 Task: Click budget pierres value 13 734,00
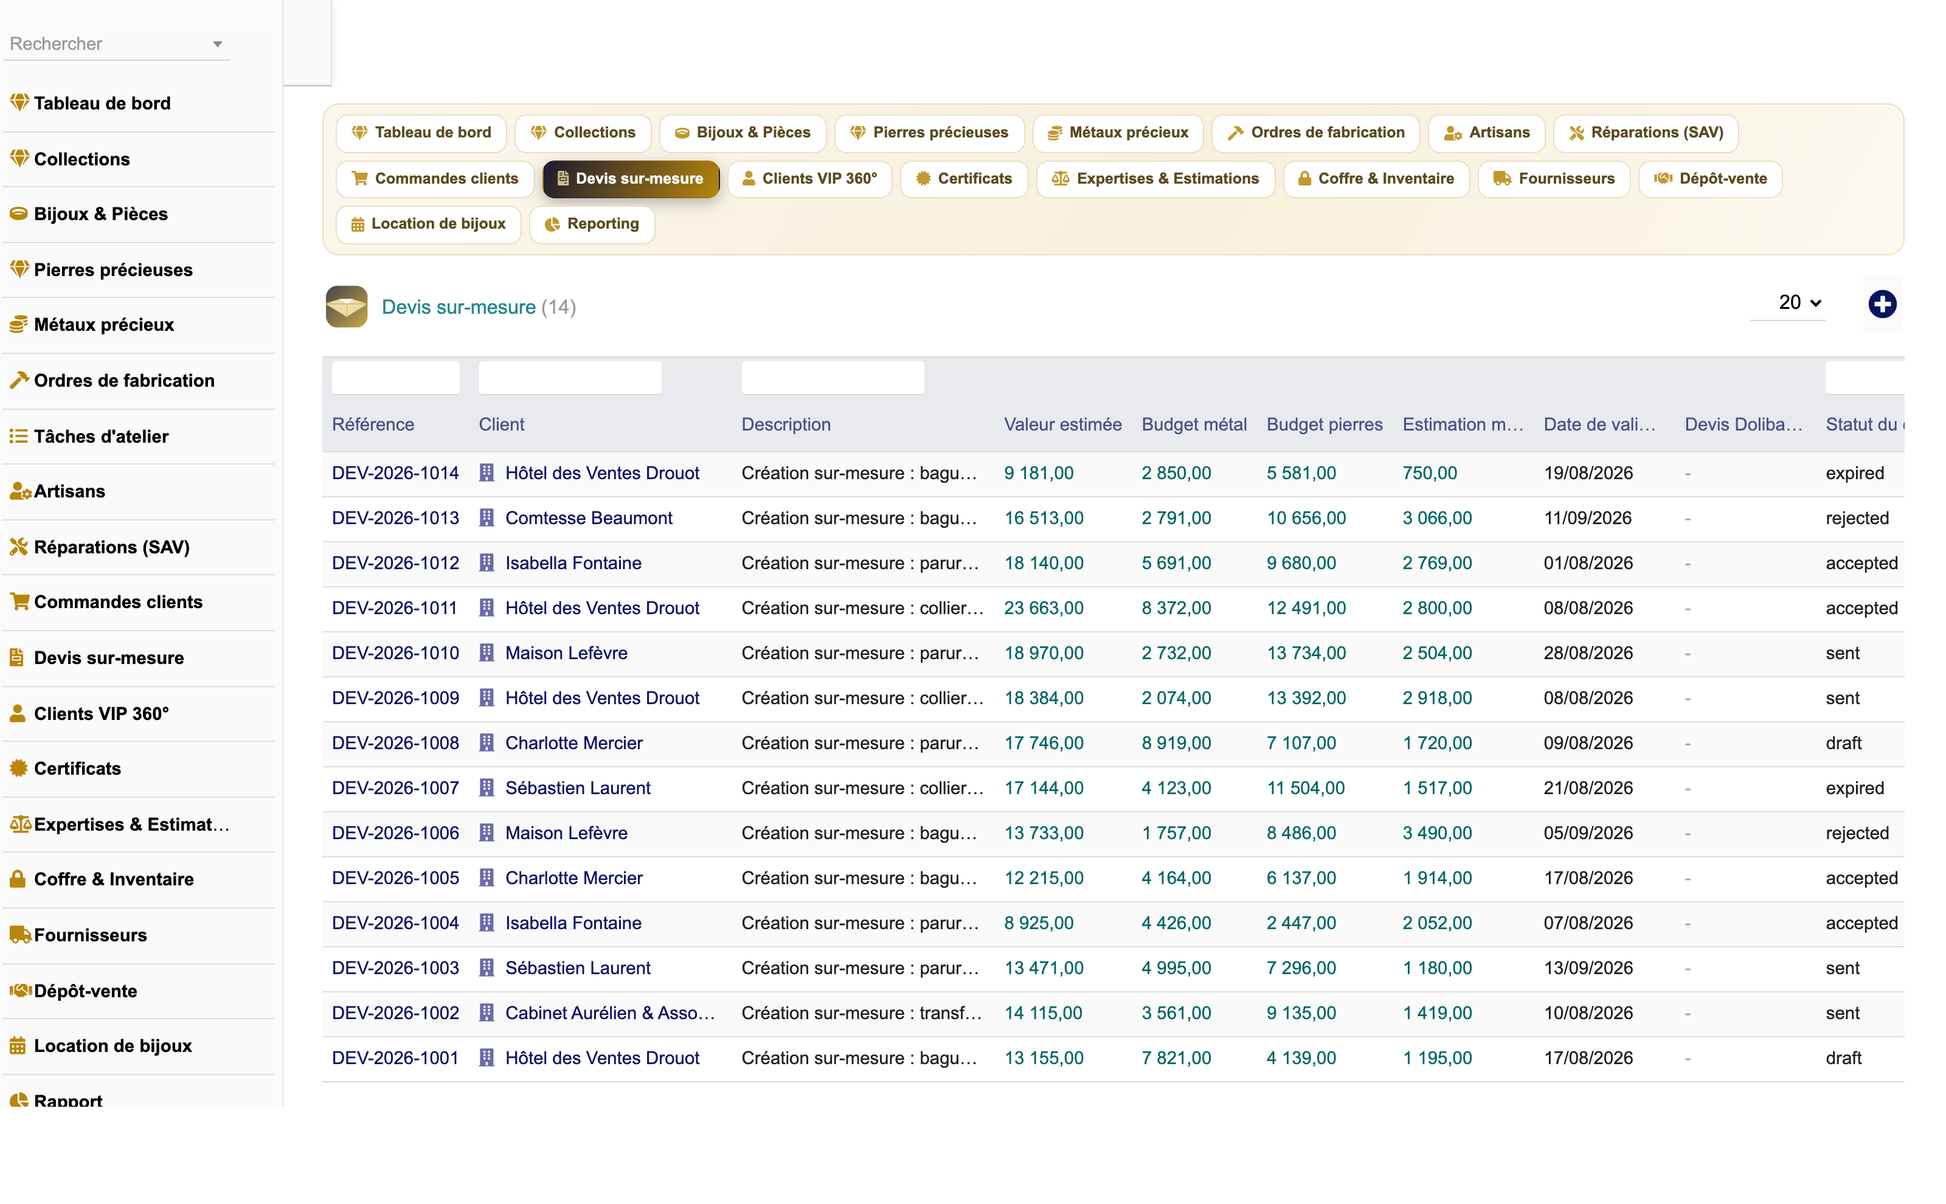click(x=1307, y=653)
